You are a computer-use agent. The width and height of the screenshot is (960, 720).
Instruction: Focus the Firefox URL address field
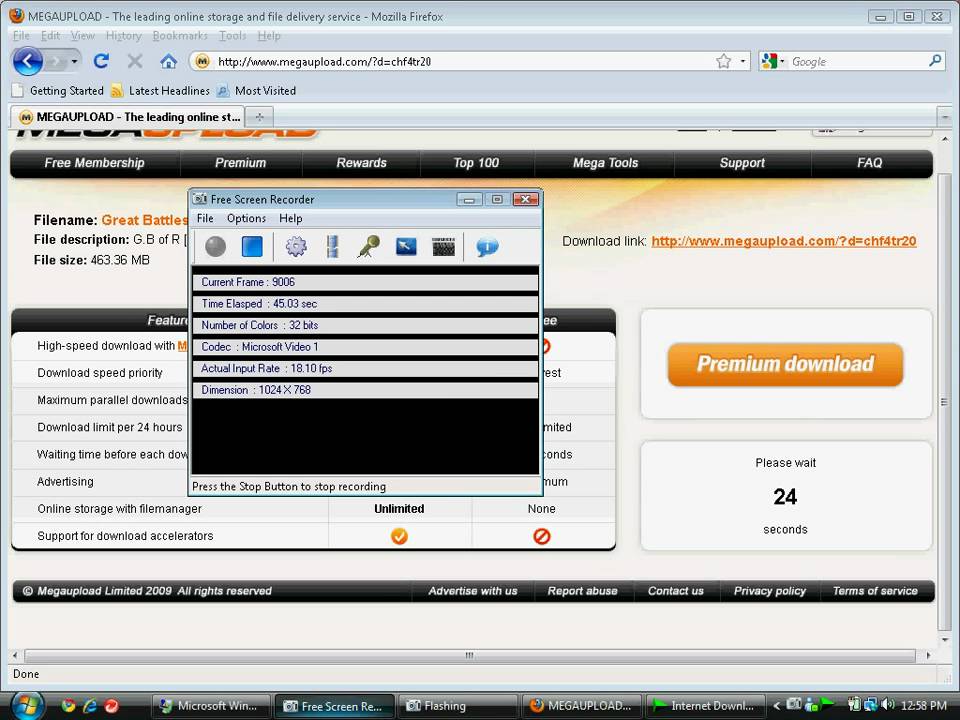point(463,61)
